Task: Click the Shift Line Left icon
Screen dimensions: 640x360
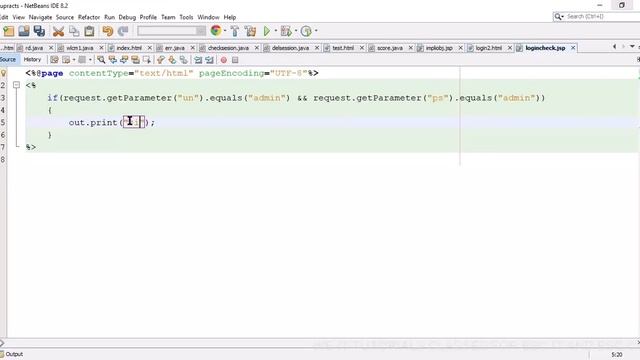Action: [x=198, y=60]
